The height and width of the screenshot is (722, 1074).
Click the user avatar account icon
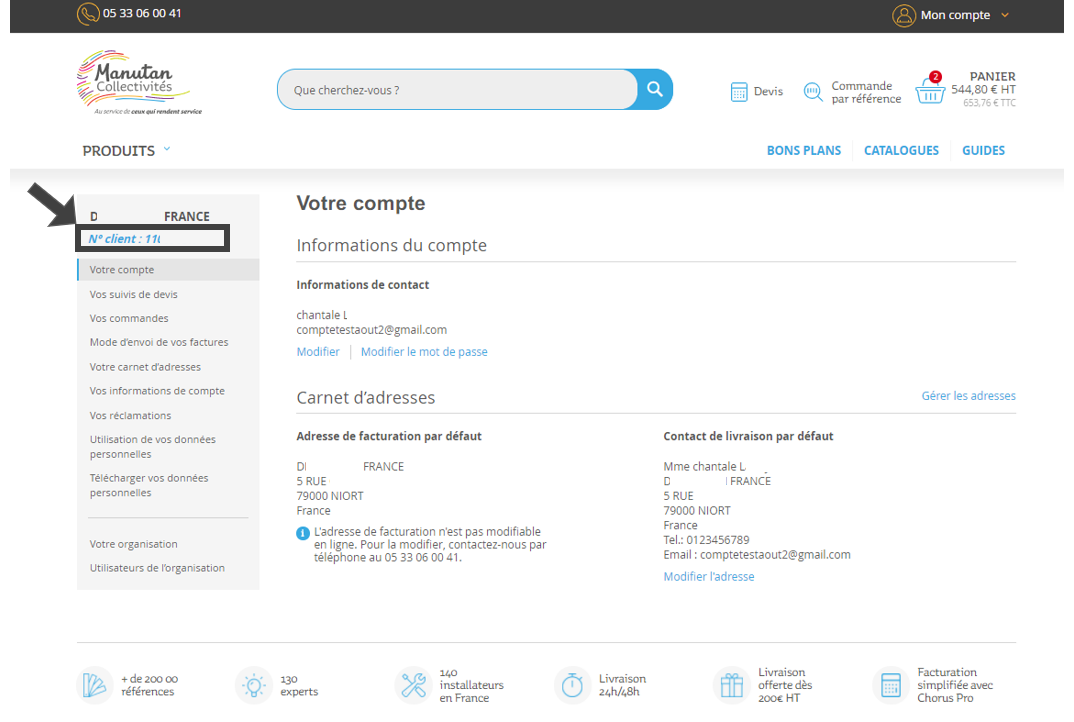tap(904, 15)
